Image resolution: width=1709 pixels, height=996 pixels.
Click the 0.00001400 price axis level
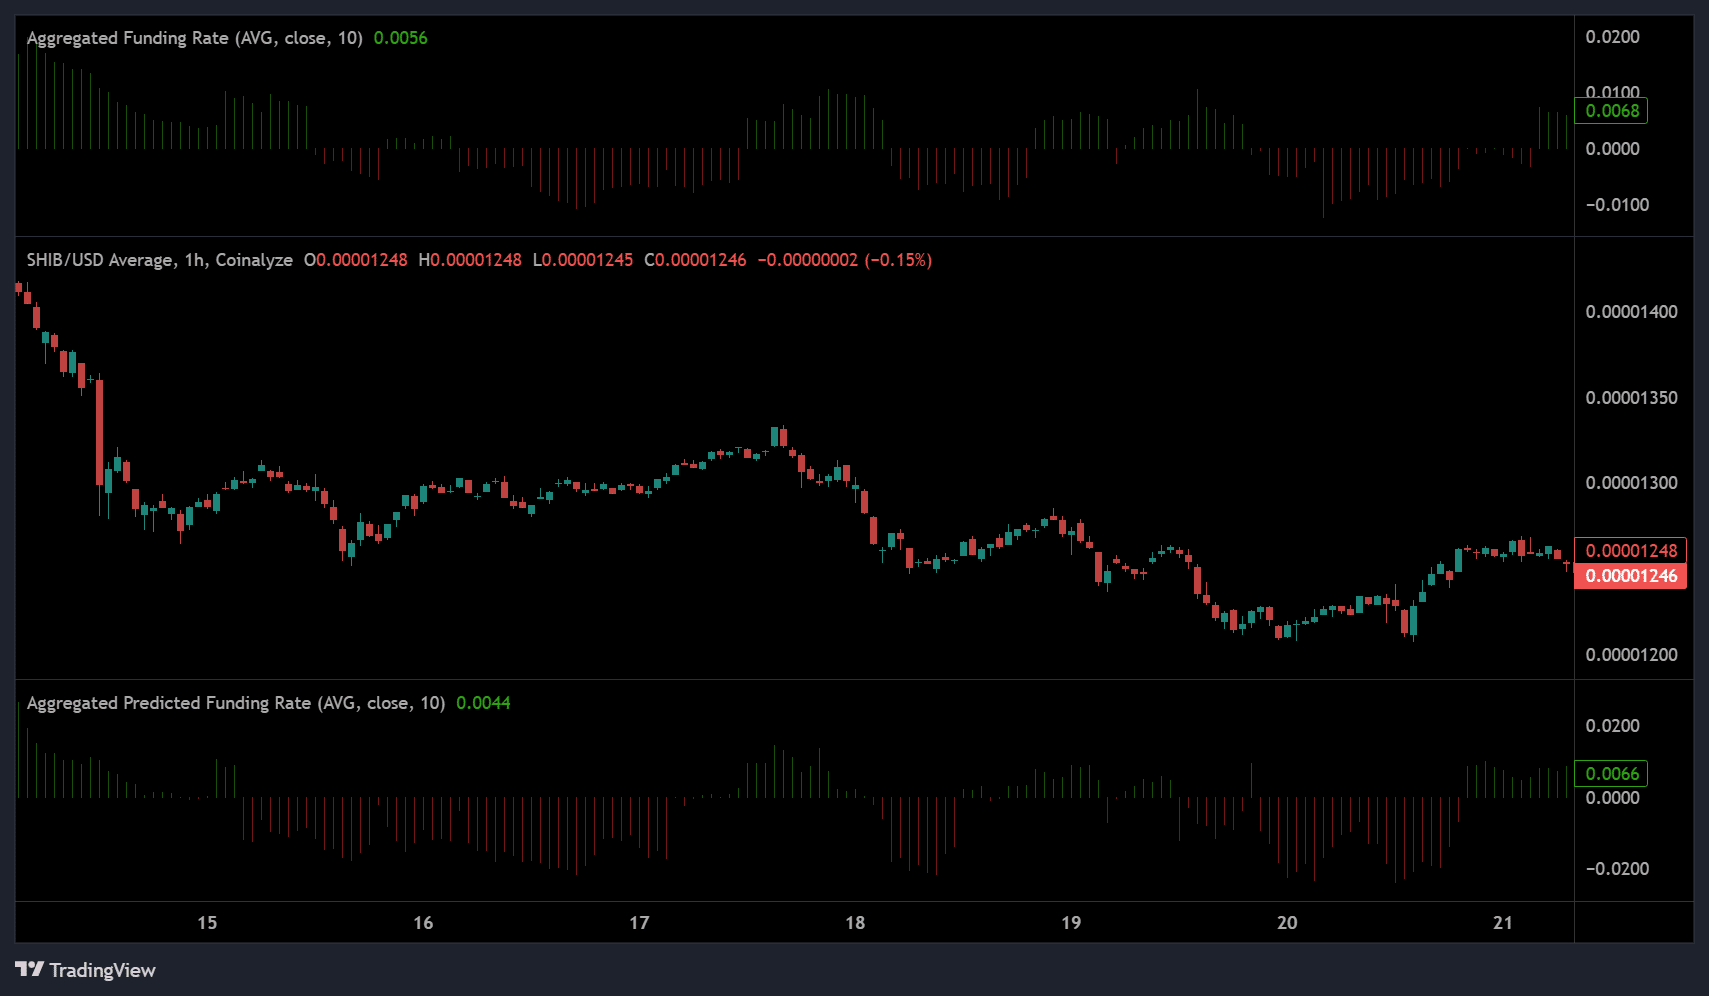click(1631, 312)
